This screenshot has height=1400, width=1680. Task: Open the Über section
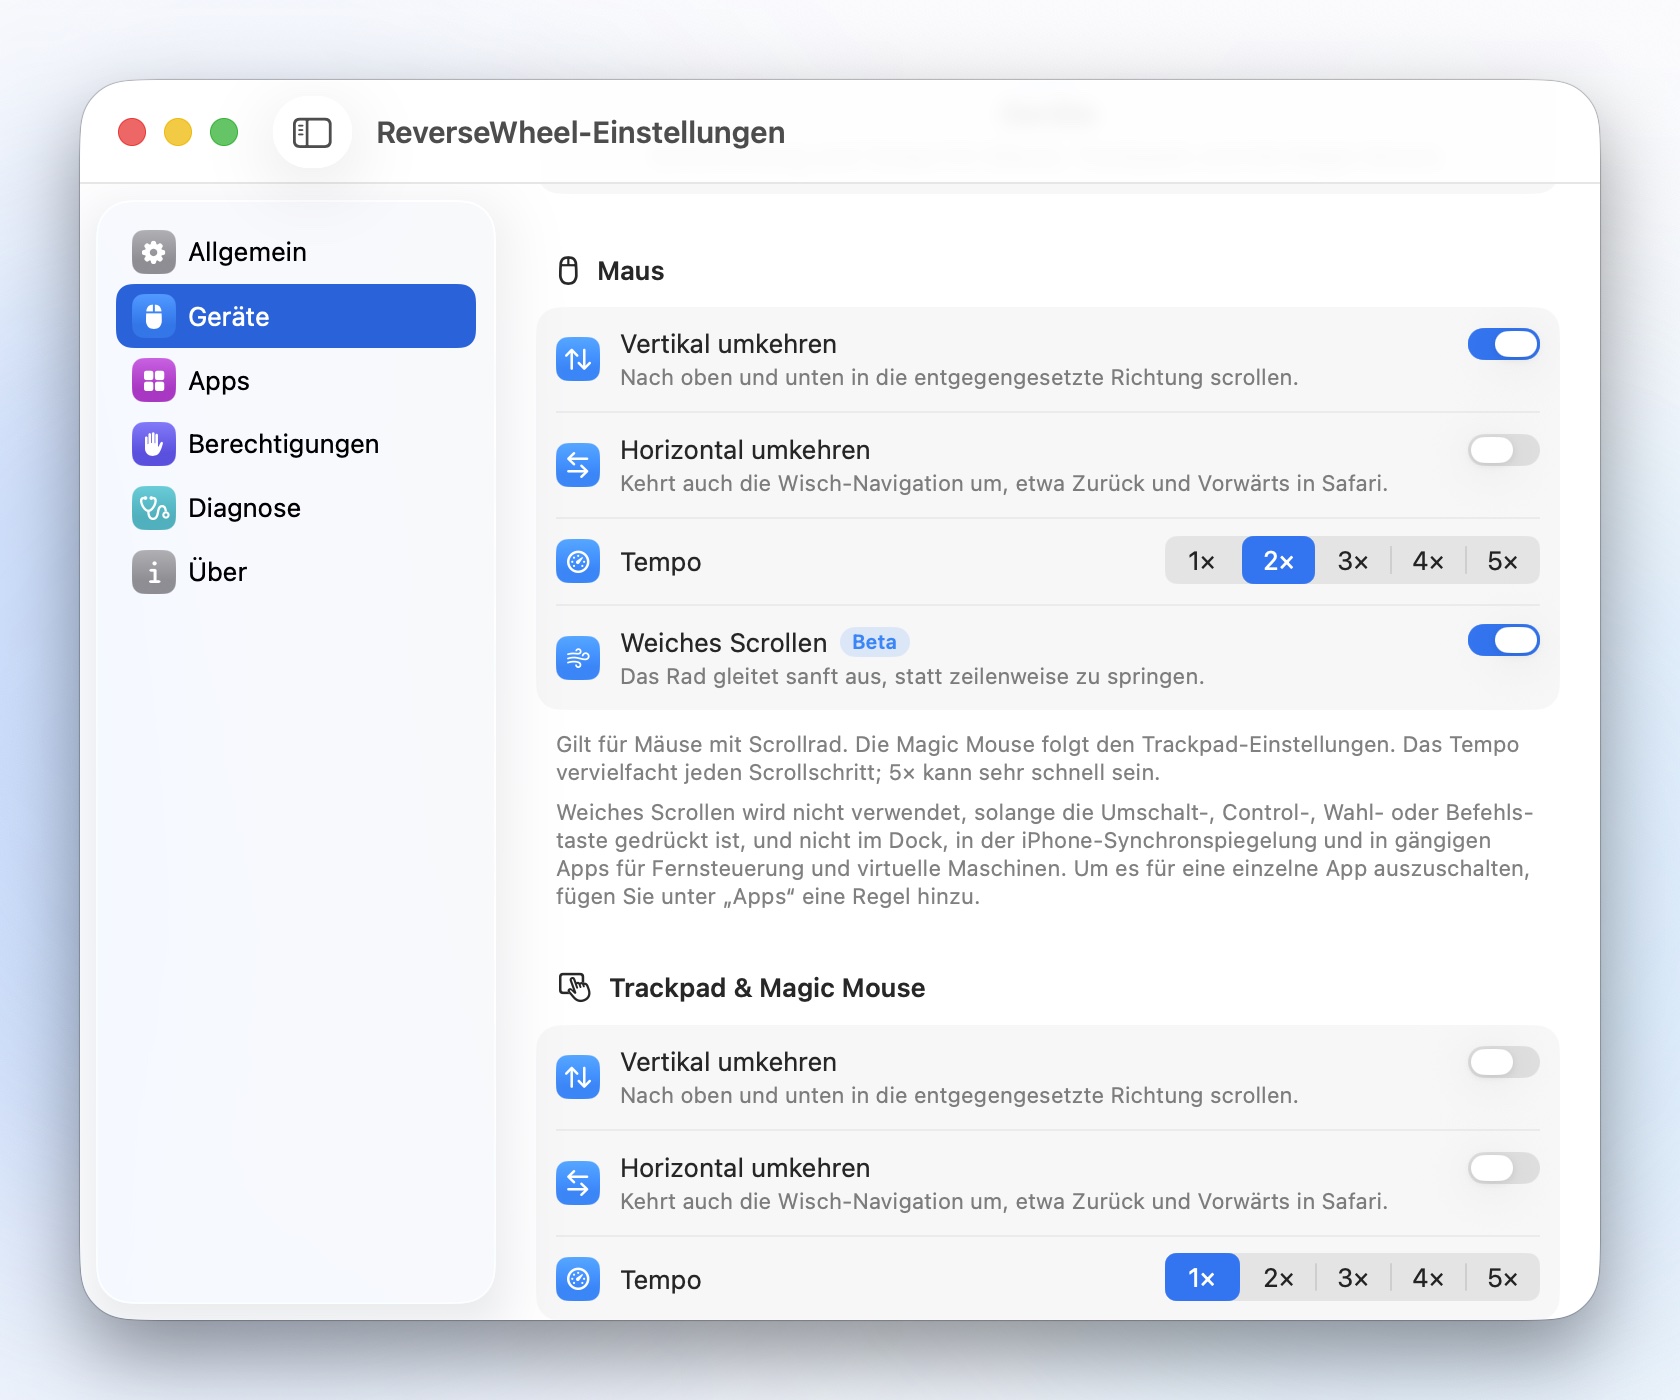296,572
